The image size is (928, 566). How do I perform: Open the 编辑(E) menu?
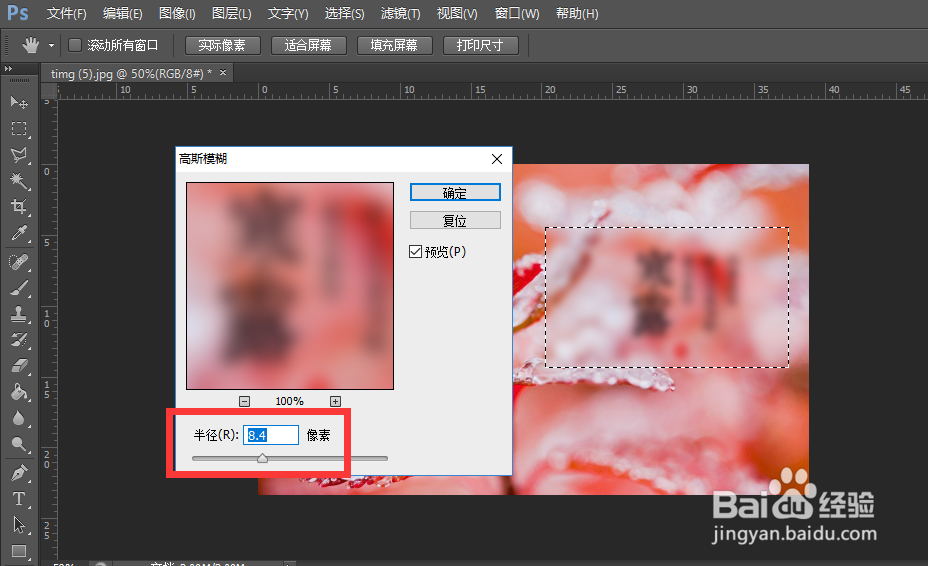(x=123, y=13)
